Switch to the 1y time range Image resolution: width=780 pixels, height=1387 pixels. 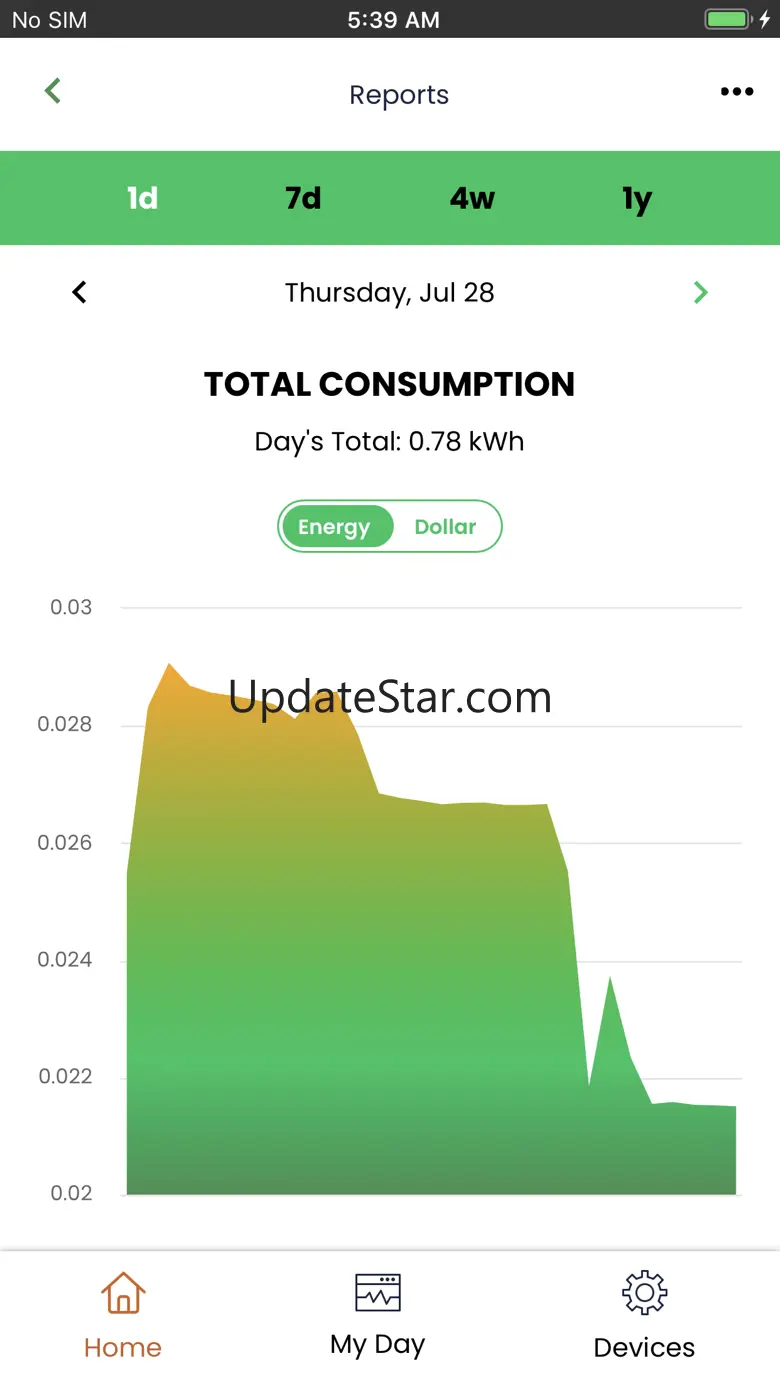(637, 199)
